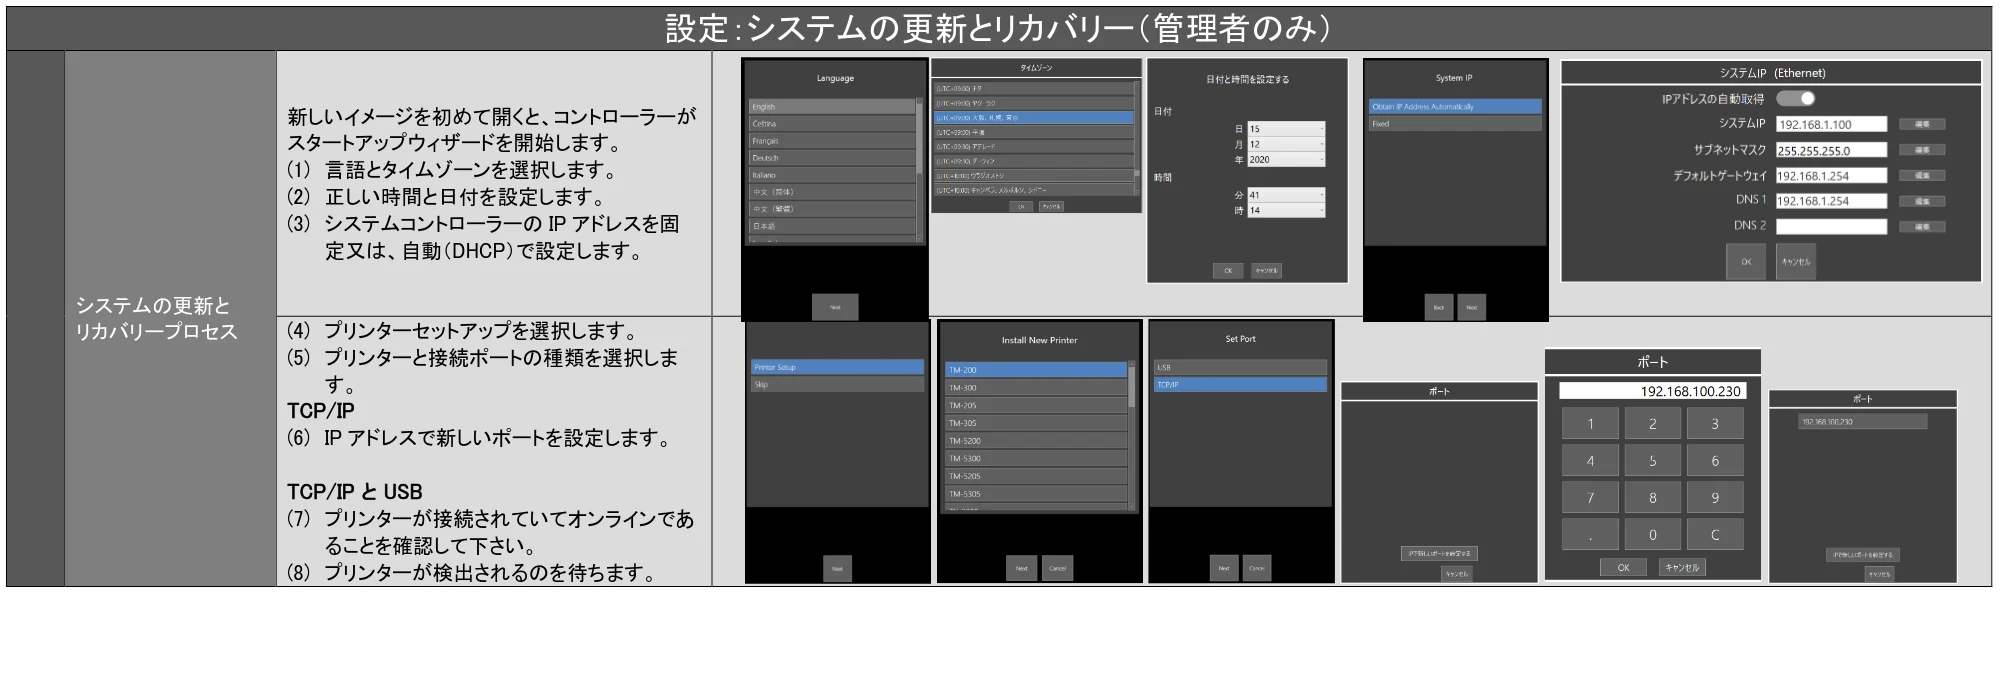Select Fixed in the System IP list
The image size is (2000, 677).
pyautogui.click(x=1455, y=124)
